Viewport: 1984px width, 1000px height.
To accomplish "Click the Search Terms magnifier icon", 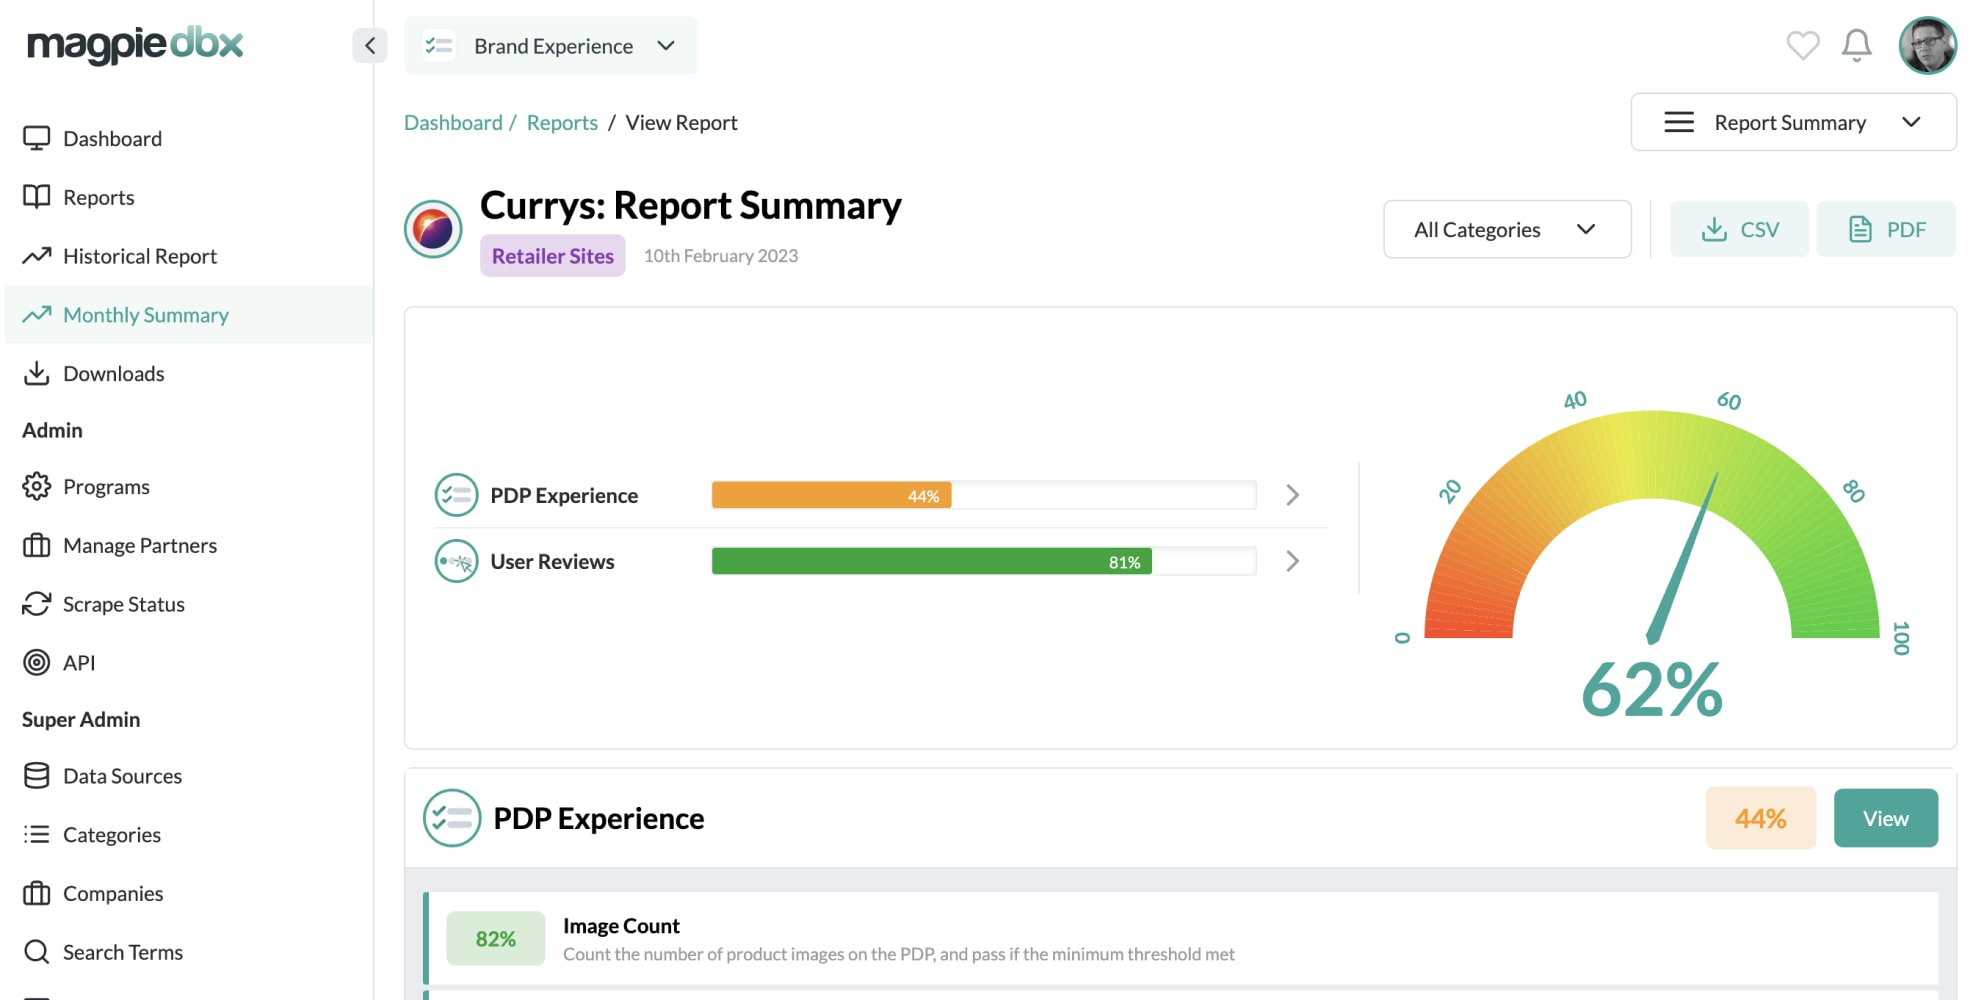I will (37, 952).
